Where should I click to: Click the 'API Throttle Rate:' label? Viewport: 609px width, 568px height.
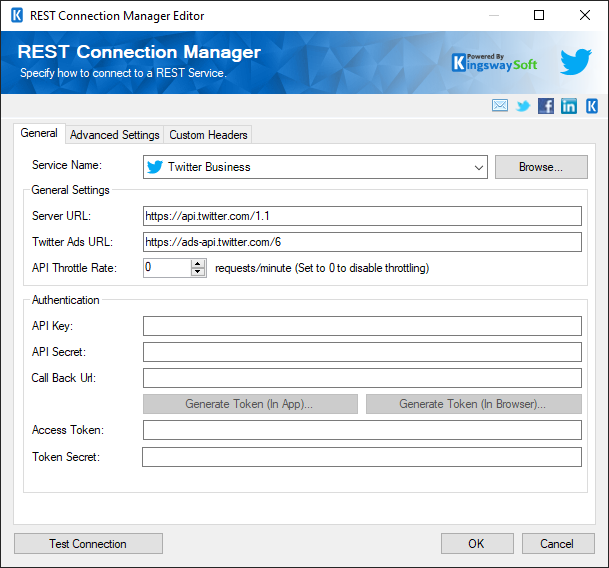tap(74, 268)
